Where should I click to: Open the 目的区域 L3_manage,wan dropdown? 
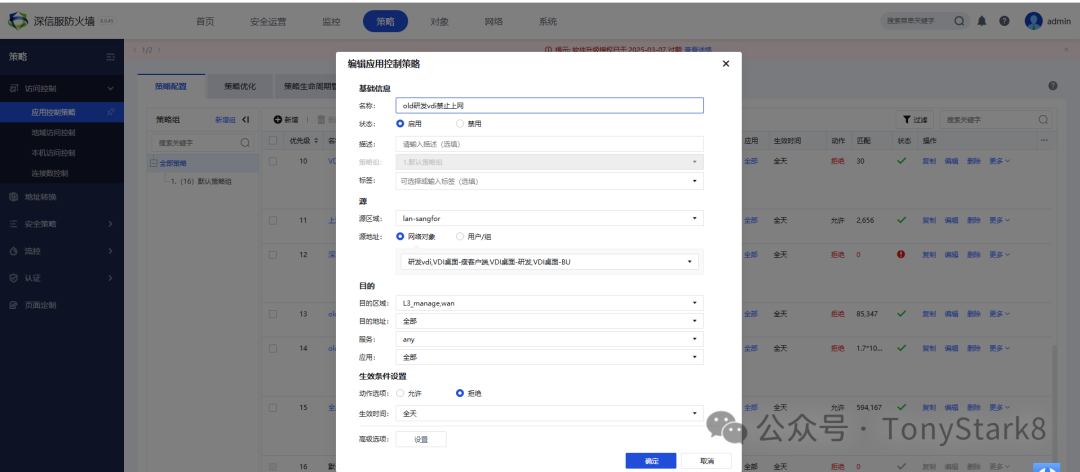550,303
